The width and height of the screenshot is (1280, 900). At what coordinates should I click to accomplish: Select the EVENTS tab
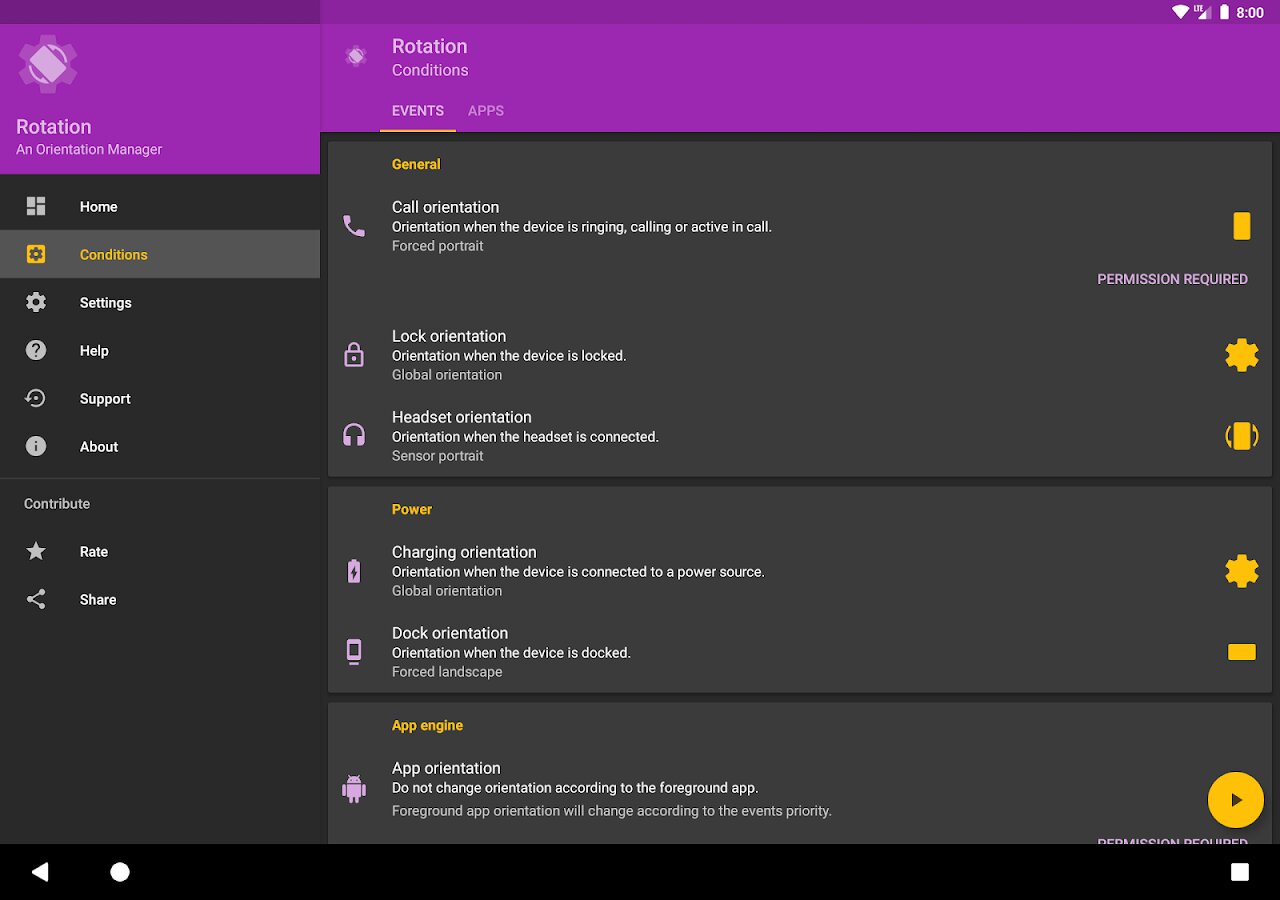(418, 111)
